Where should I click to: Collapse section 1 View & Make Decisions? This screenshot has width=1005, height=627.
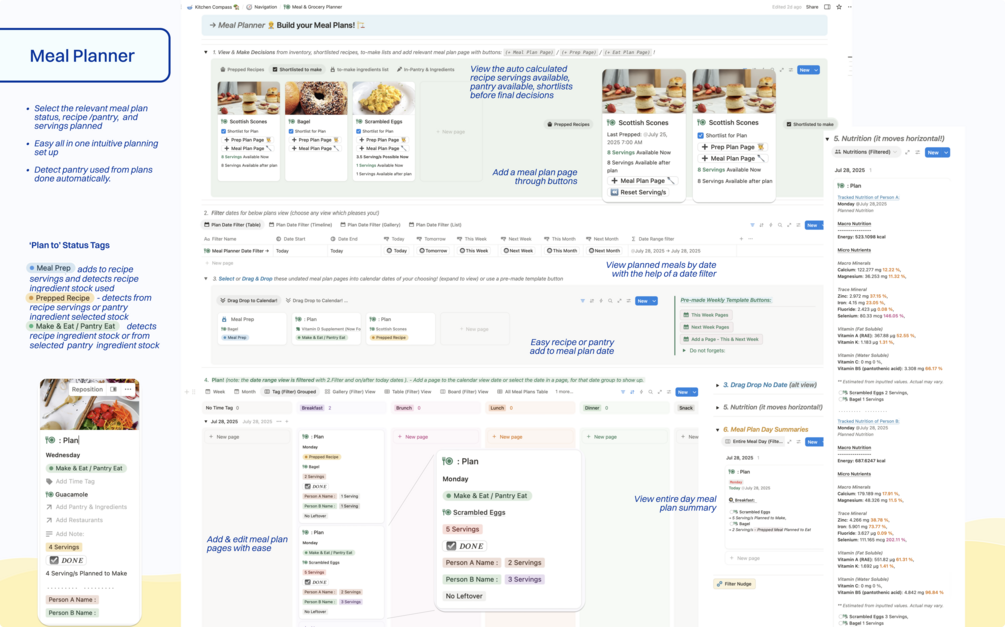tap(206, 52)
